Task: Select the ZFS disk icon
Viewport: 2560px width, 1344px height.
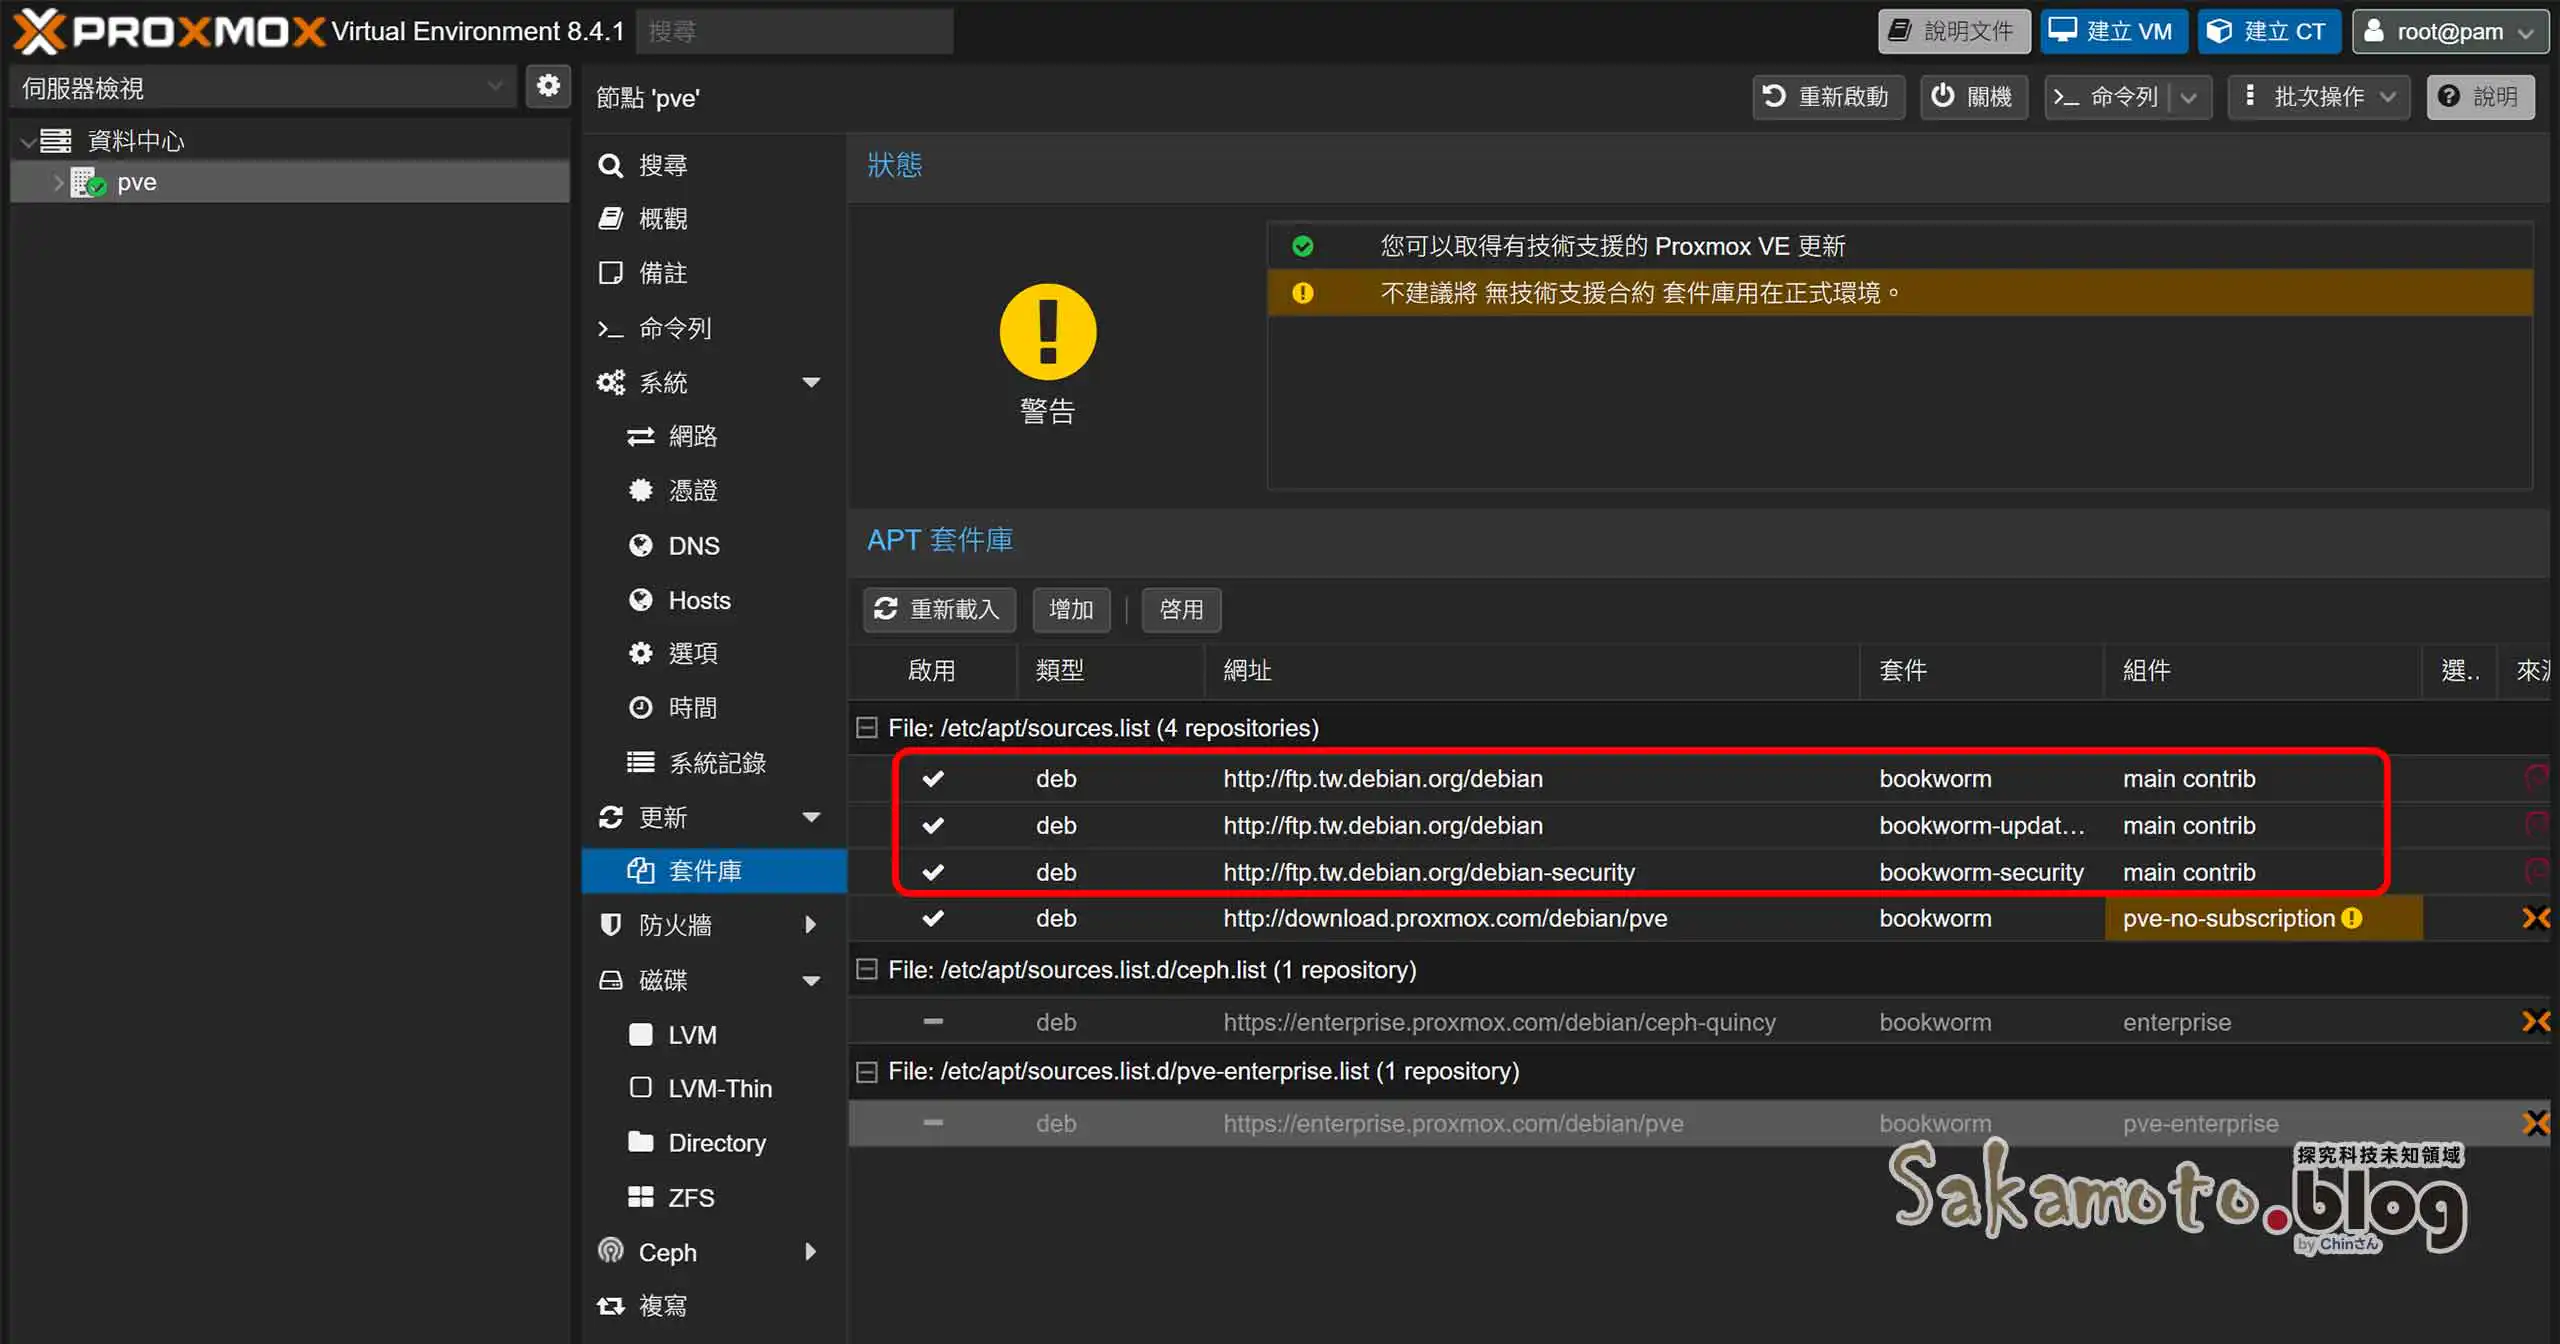Action: point(641,1196)
